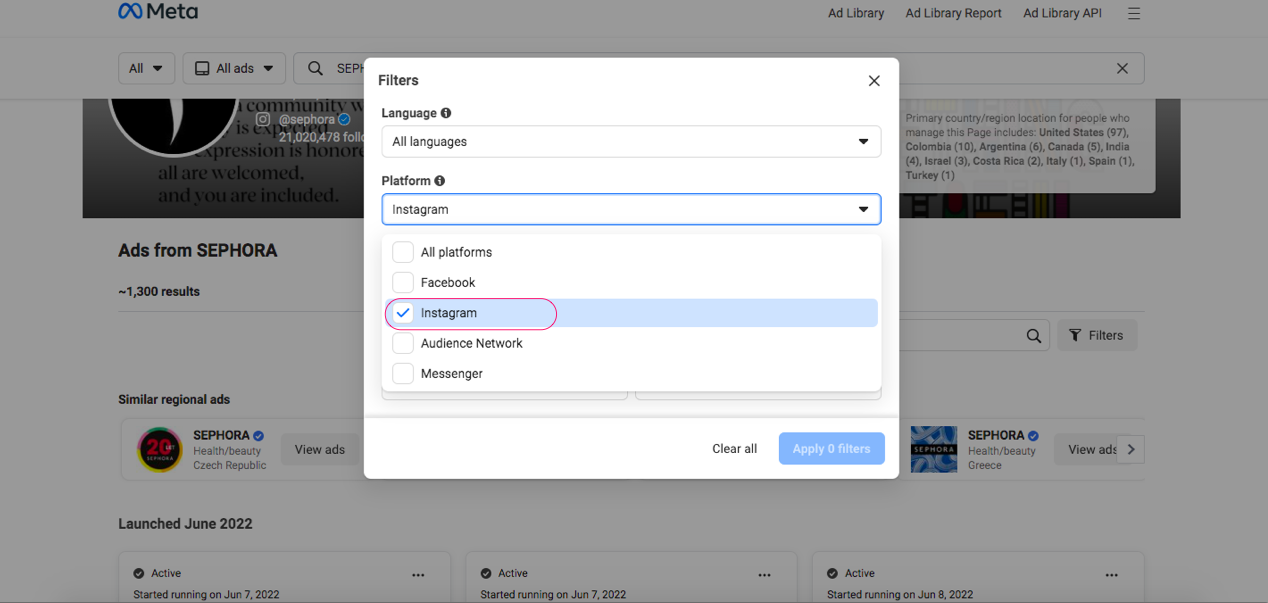Open the All ads dropdown
Viewport: 1268px width, 603px height.
click(234, 69)
